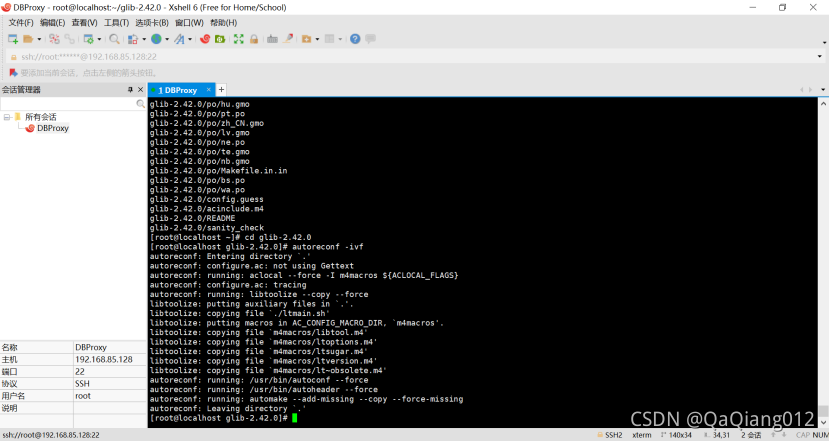Click the red Xshell swirl toolbar icon

[205, 39]
